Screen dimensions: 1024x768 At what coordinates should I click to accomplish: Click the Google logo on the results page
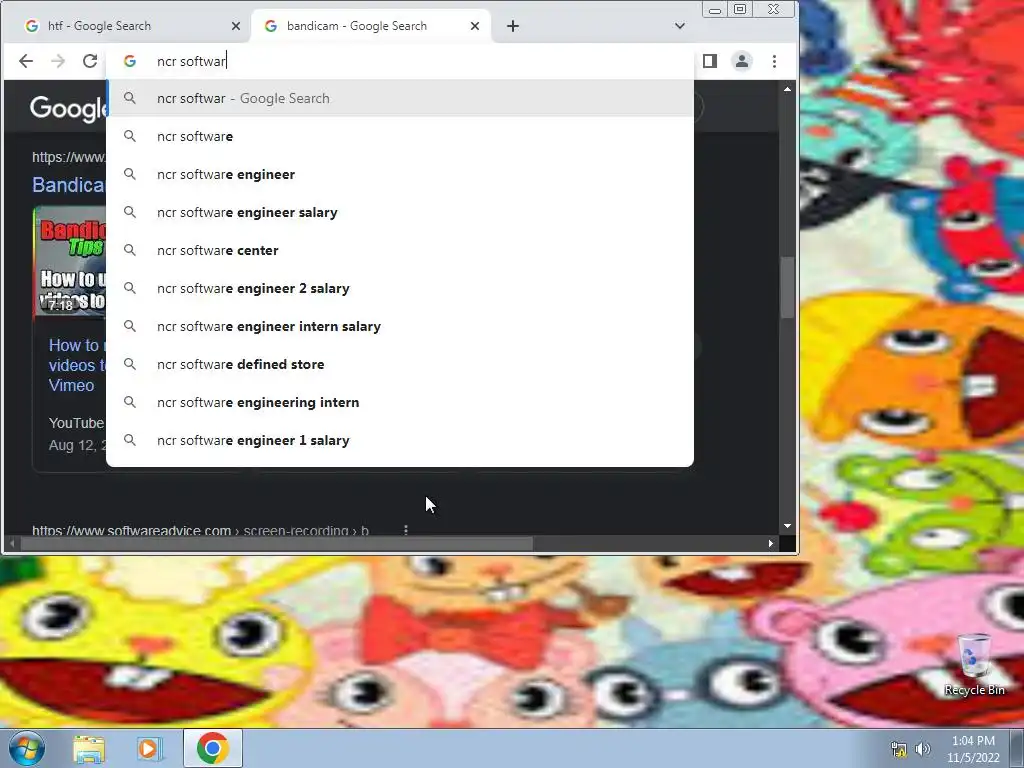coord(68,108)
